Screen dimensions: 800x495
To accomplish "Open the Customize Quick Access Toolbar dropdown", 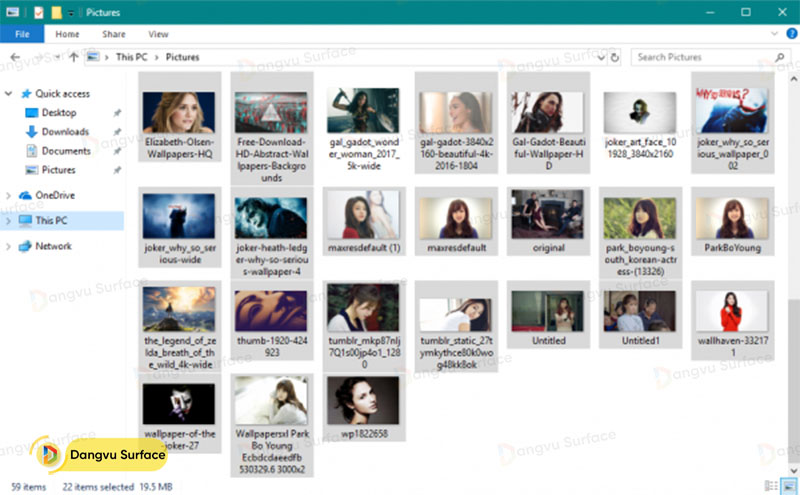I will click(x=73, y=12).
